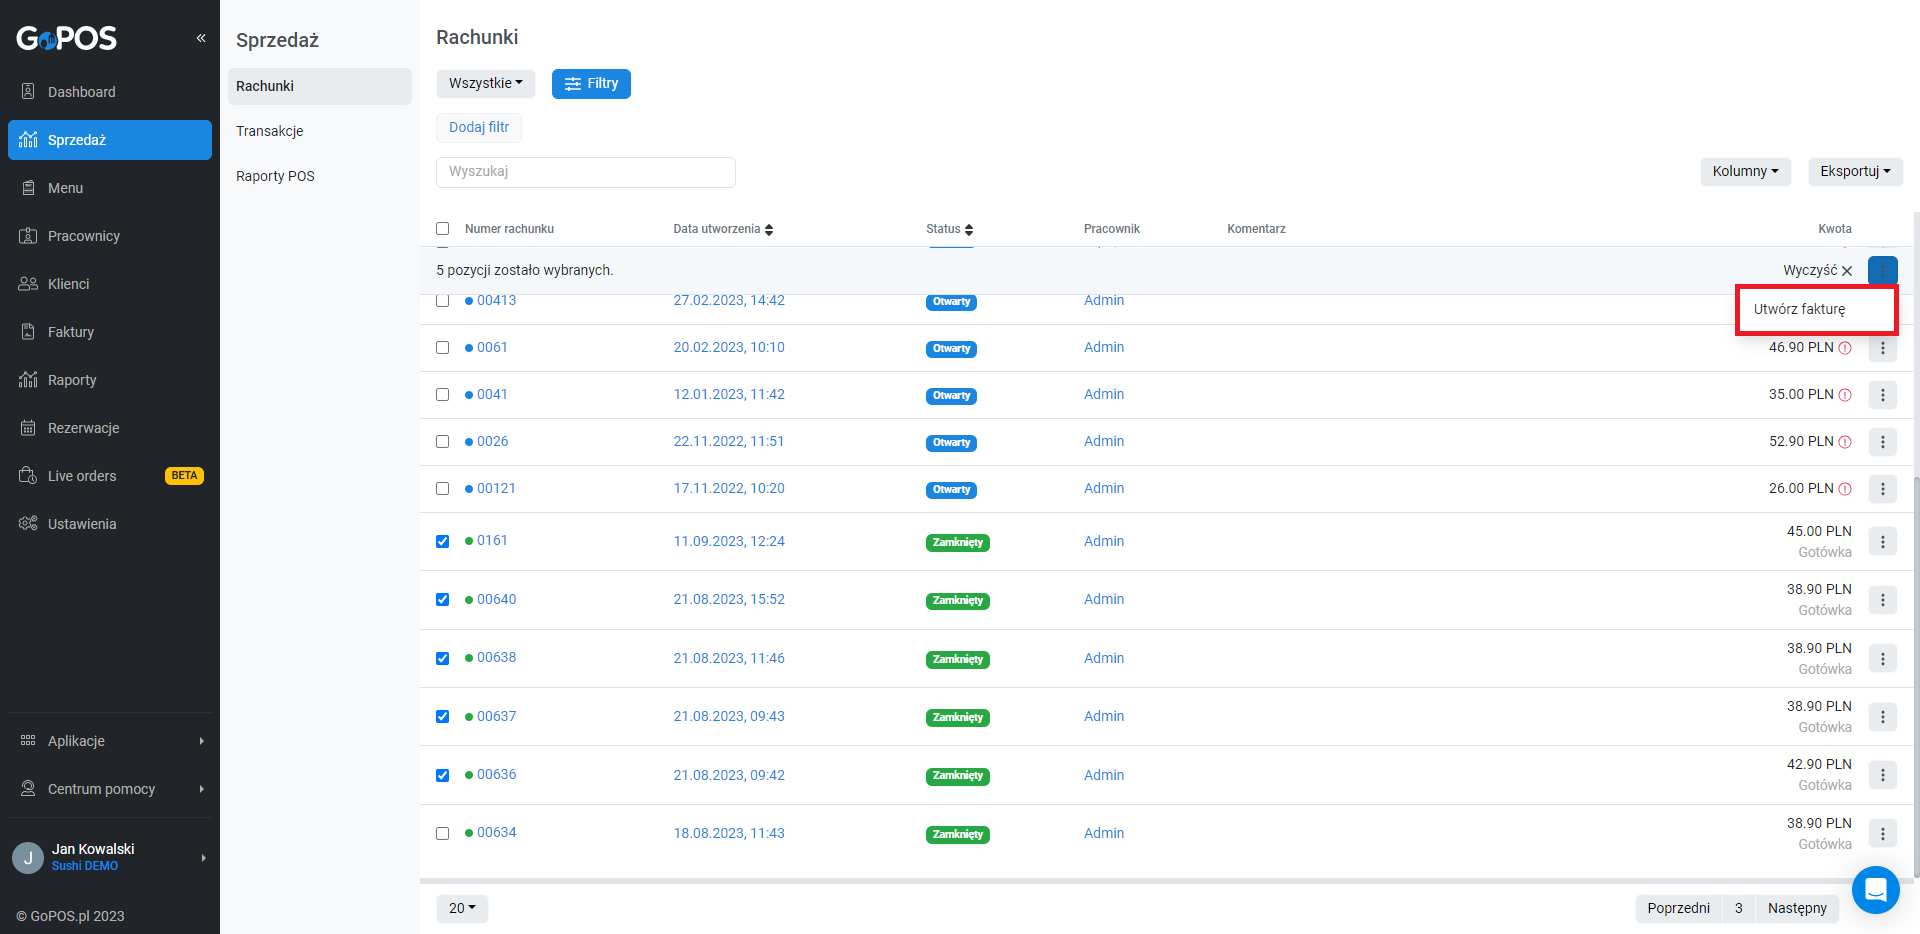This screenshot has width=1920, height=934.
Task: Open receipt number 00640 link
Action: tap(497, 599)
